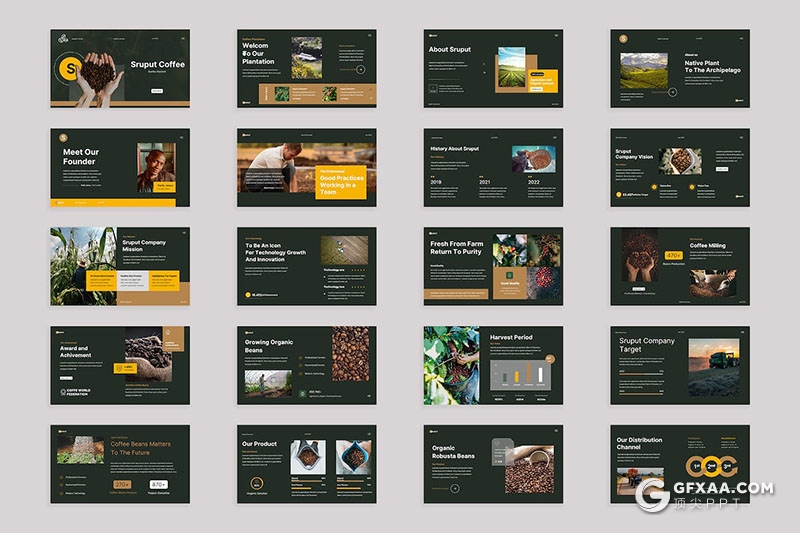Click the white button below Sruput Coffee title

click(157, 90)
